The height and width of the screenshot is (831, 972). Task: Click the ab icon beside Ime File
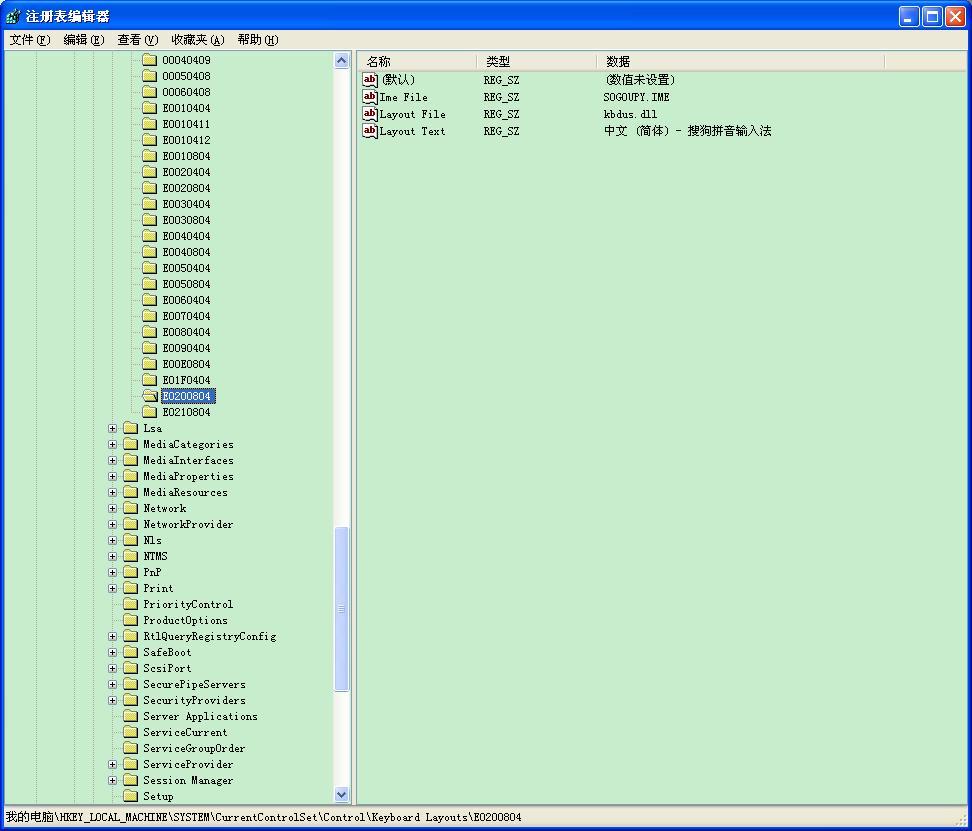point(370,96)
